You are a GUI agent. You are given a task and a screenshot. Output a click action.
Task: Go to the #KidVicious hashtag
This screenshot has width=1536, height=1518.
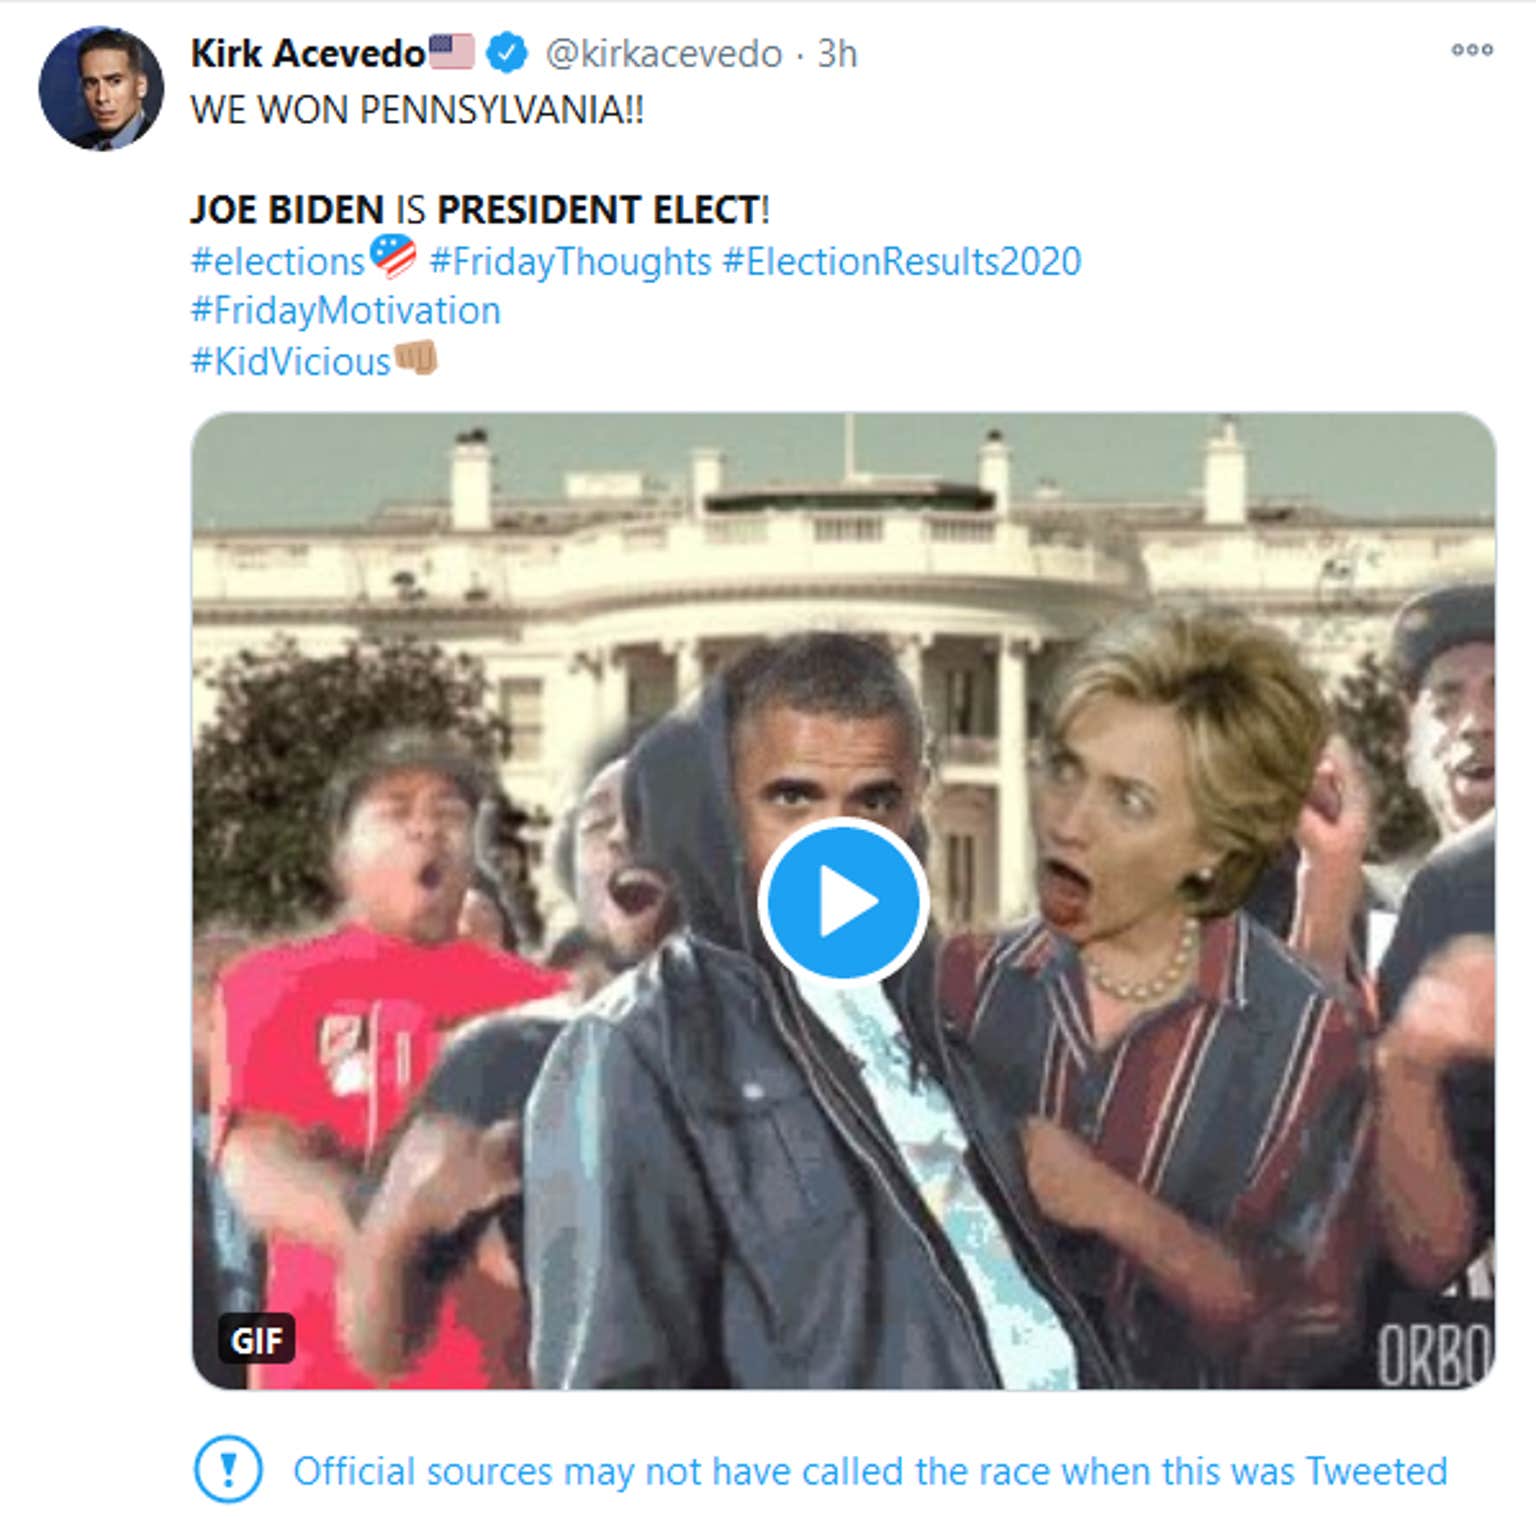coord(290,362)
